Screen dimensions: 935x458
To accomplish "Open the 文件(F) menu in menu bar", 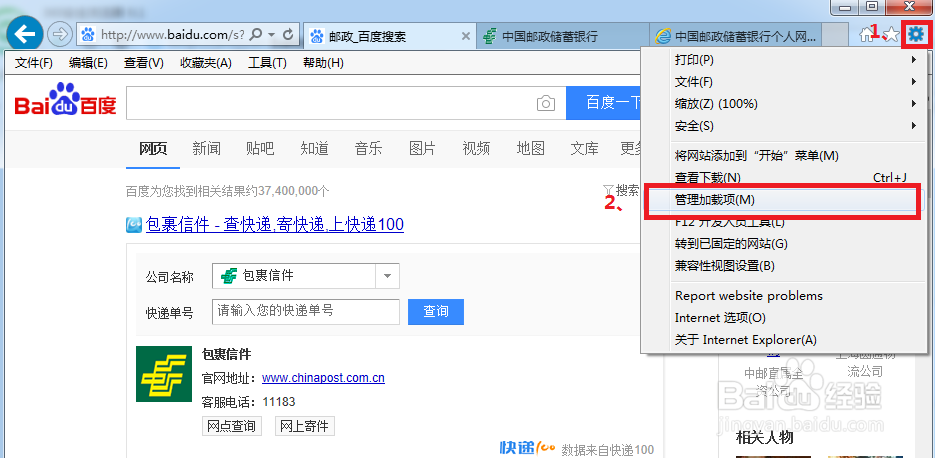I will (33, 63).
